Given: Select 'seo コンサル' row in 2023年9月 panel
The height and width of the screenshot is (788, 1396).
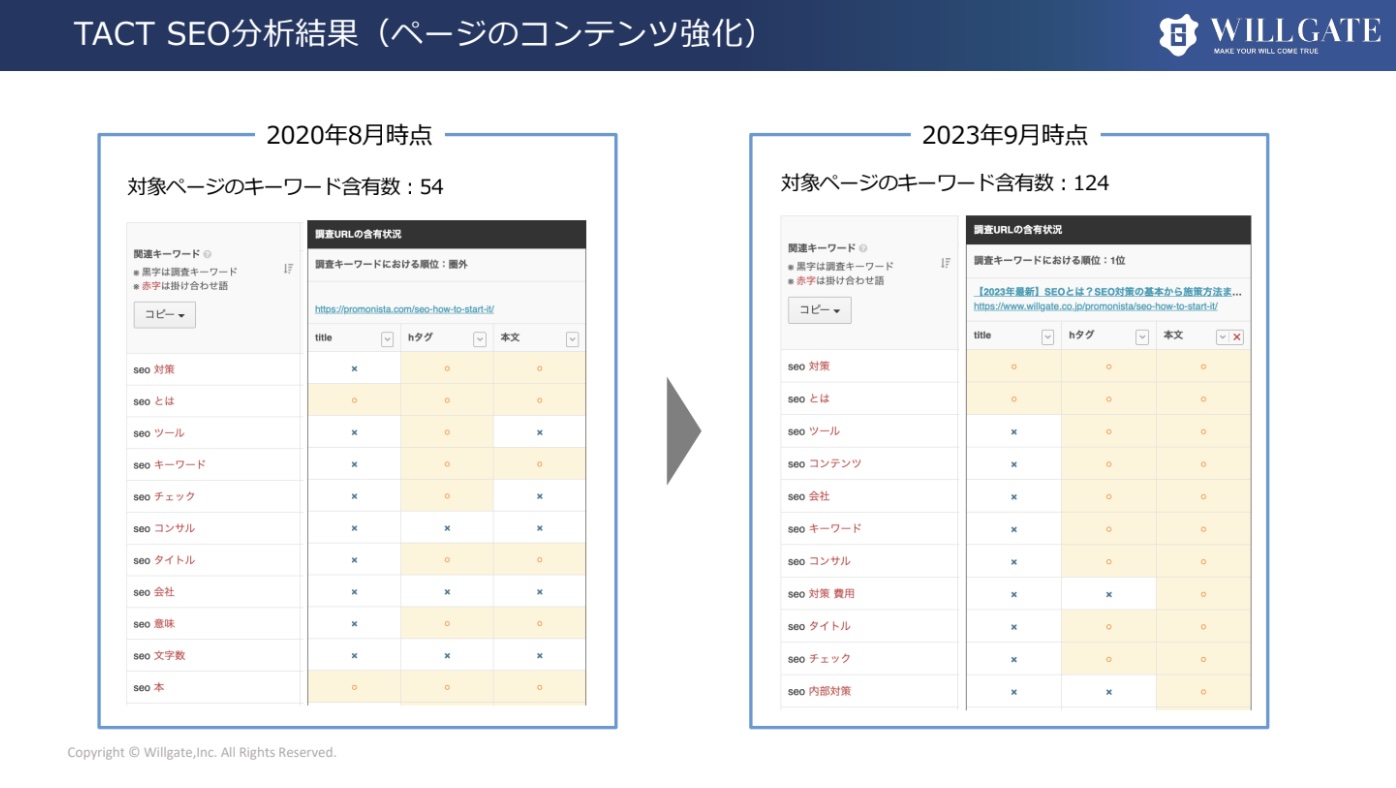Looking at the screenshot, I should (x=869, y=561).
